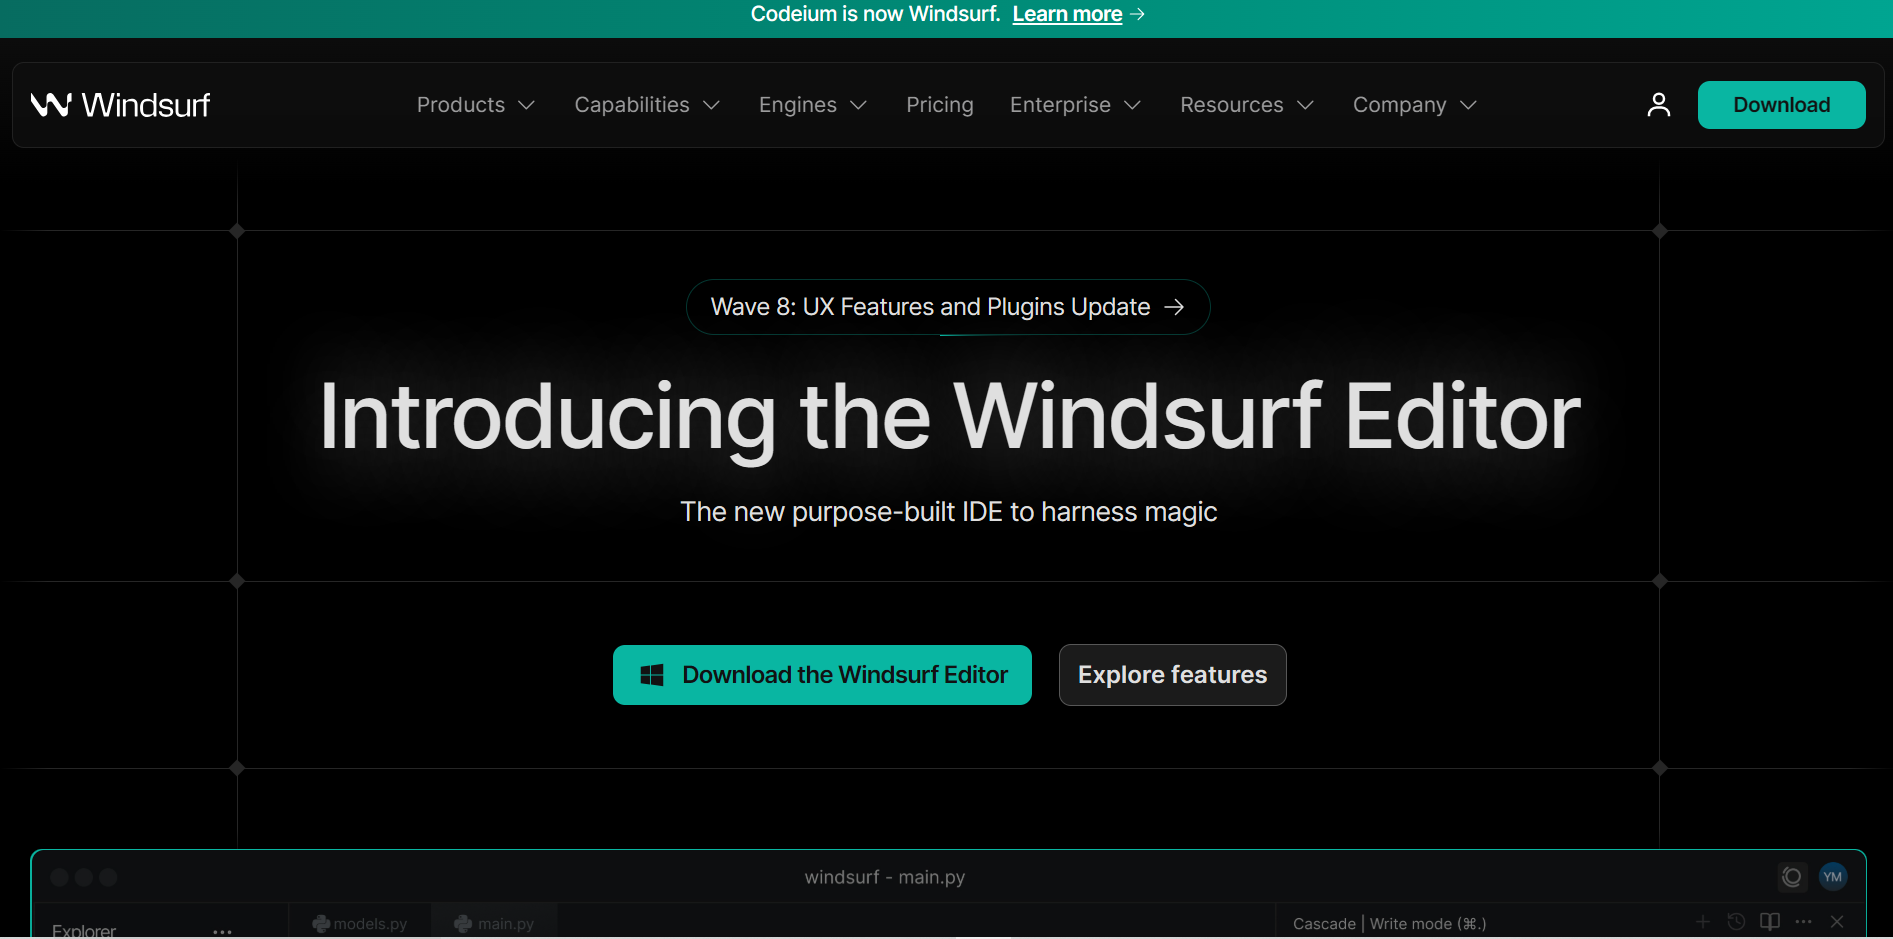Click the arrow in the Wave 8 pill
The height and width of the screenshot is (939, 1893).
click(1174, 307)
